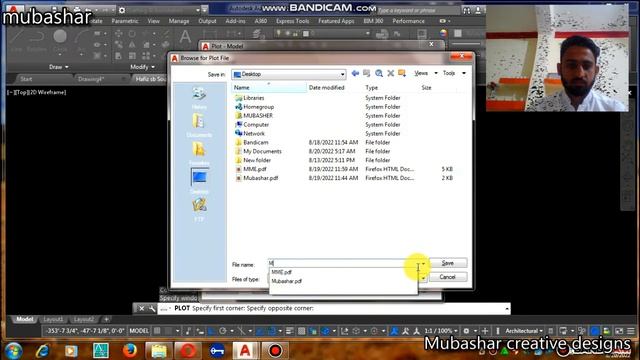
Task: Select the Network entry
Action: coord(250,133)
